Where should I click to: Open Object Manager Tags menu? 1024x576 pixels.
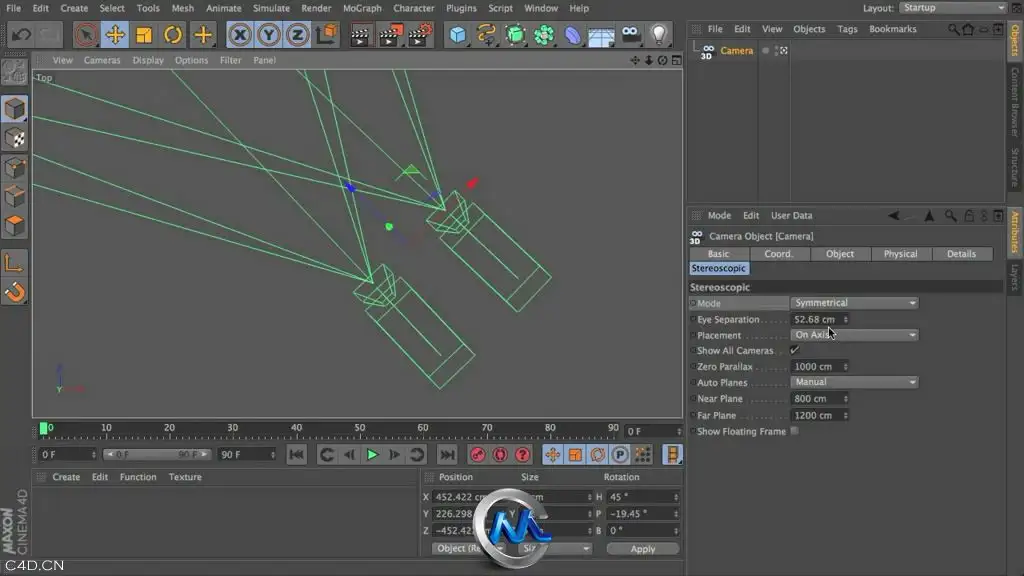pyautogui.click(x=847, y=29)
